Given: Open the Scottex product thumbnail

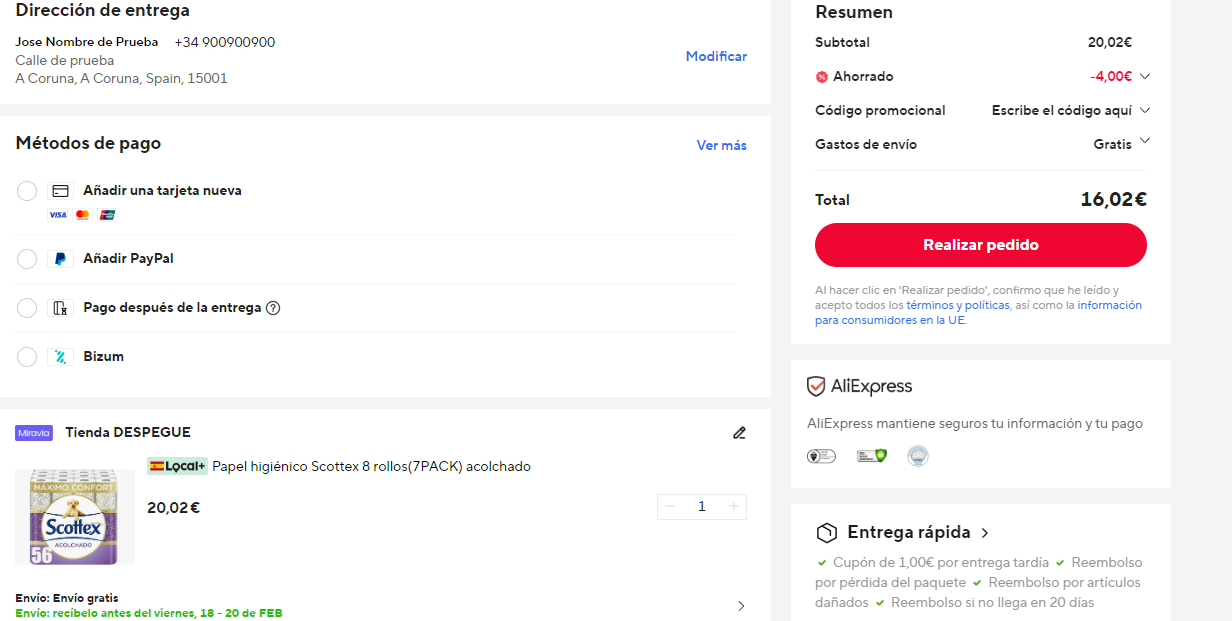Looking at the screenshot, I should (x=75, y=517).
